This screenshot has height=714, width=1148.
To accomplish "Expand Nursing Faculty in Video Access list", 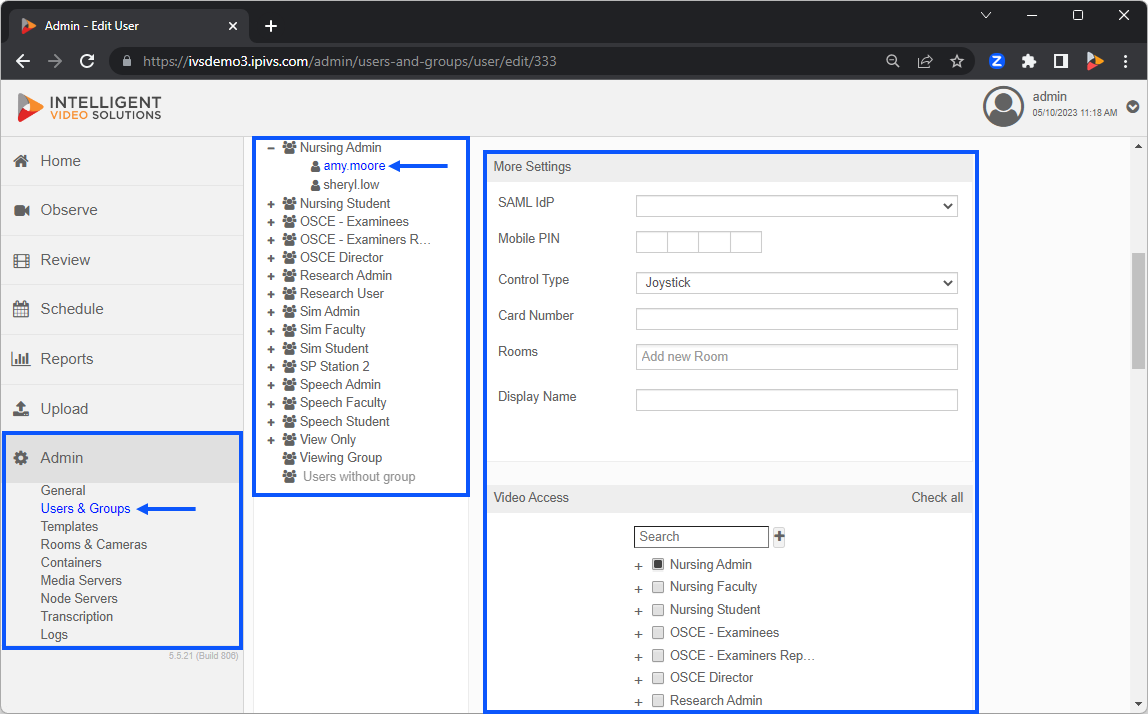I will tap(638, 589).
